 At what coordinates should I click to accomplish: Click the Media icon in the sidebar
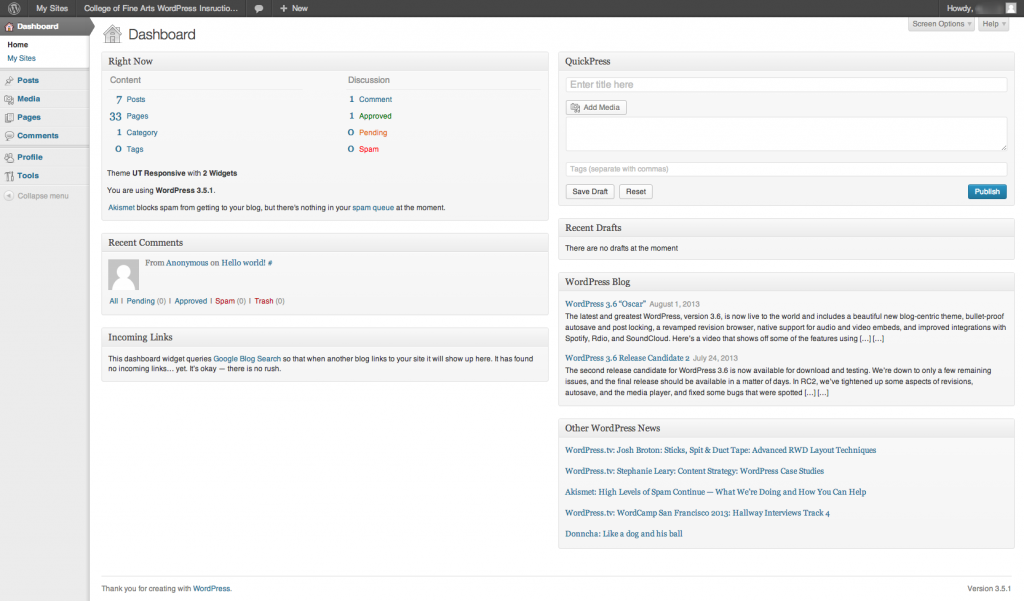9,99
